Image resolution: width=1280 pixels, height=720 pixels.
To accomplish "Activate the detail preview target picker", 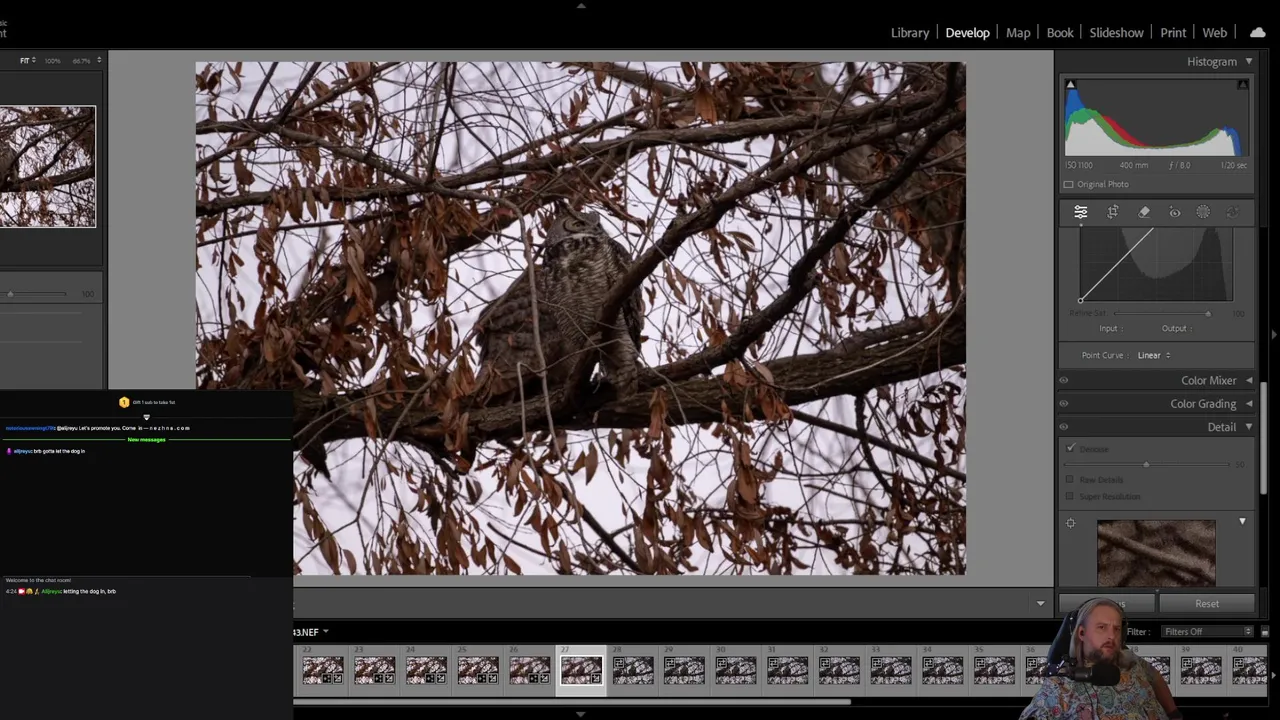I will pos(1070,523).
